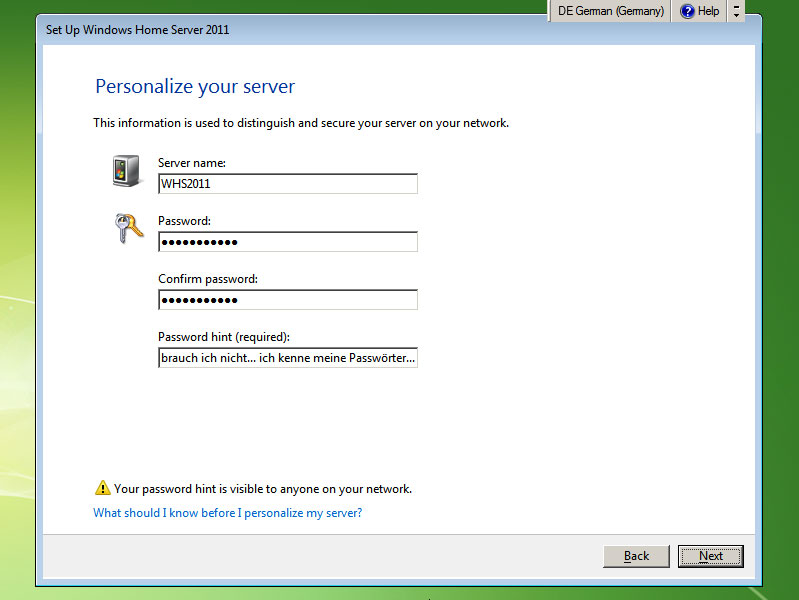The width and height of the screenshot is (799, 600).
Task: Click the Back button
Action: 636,556
